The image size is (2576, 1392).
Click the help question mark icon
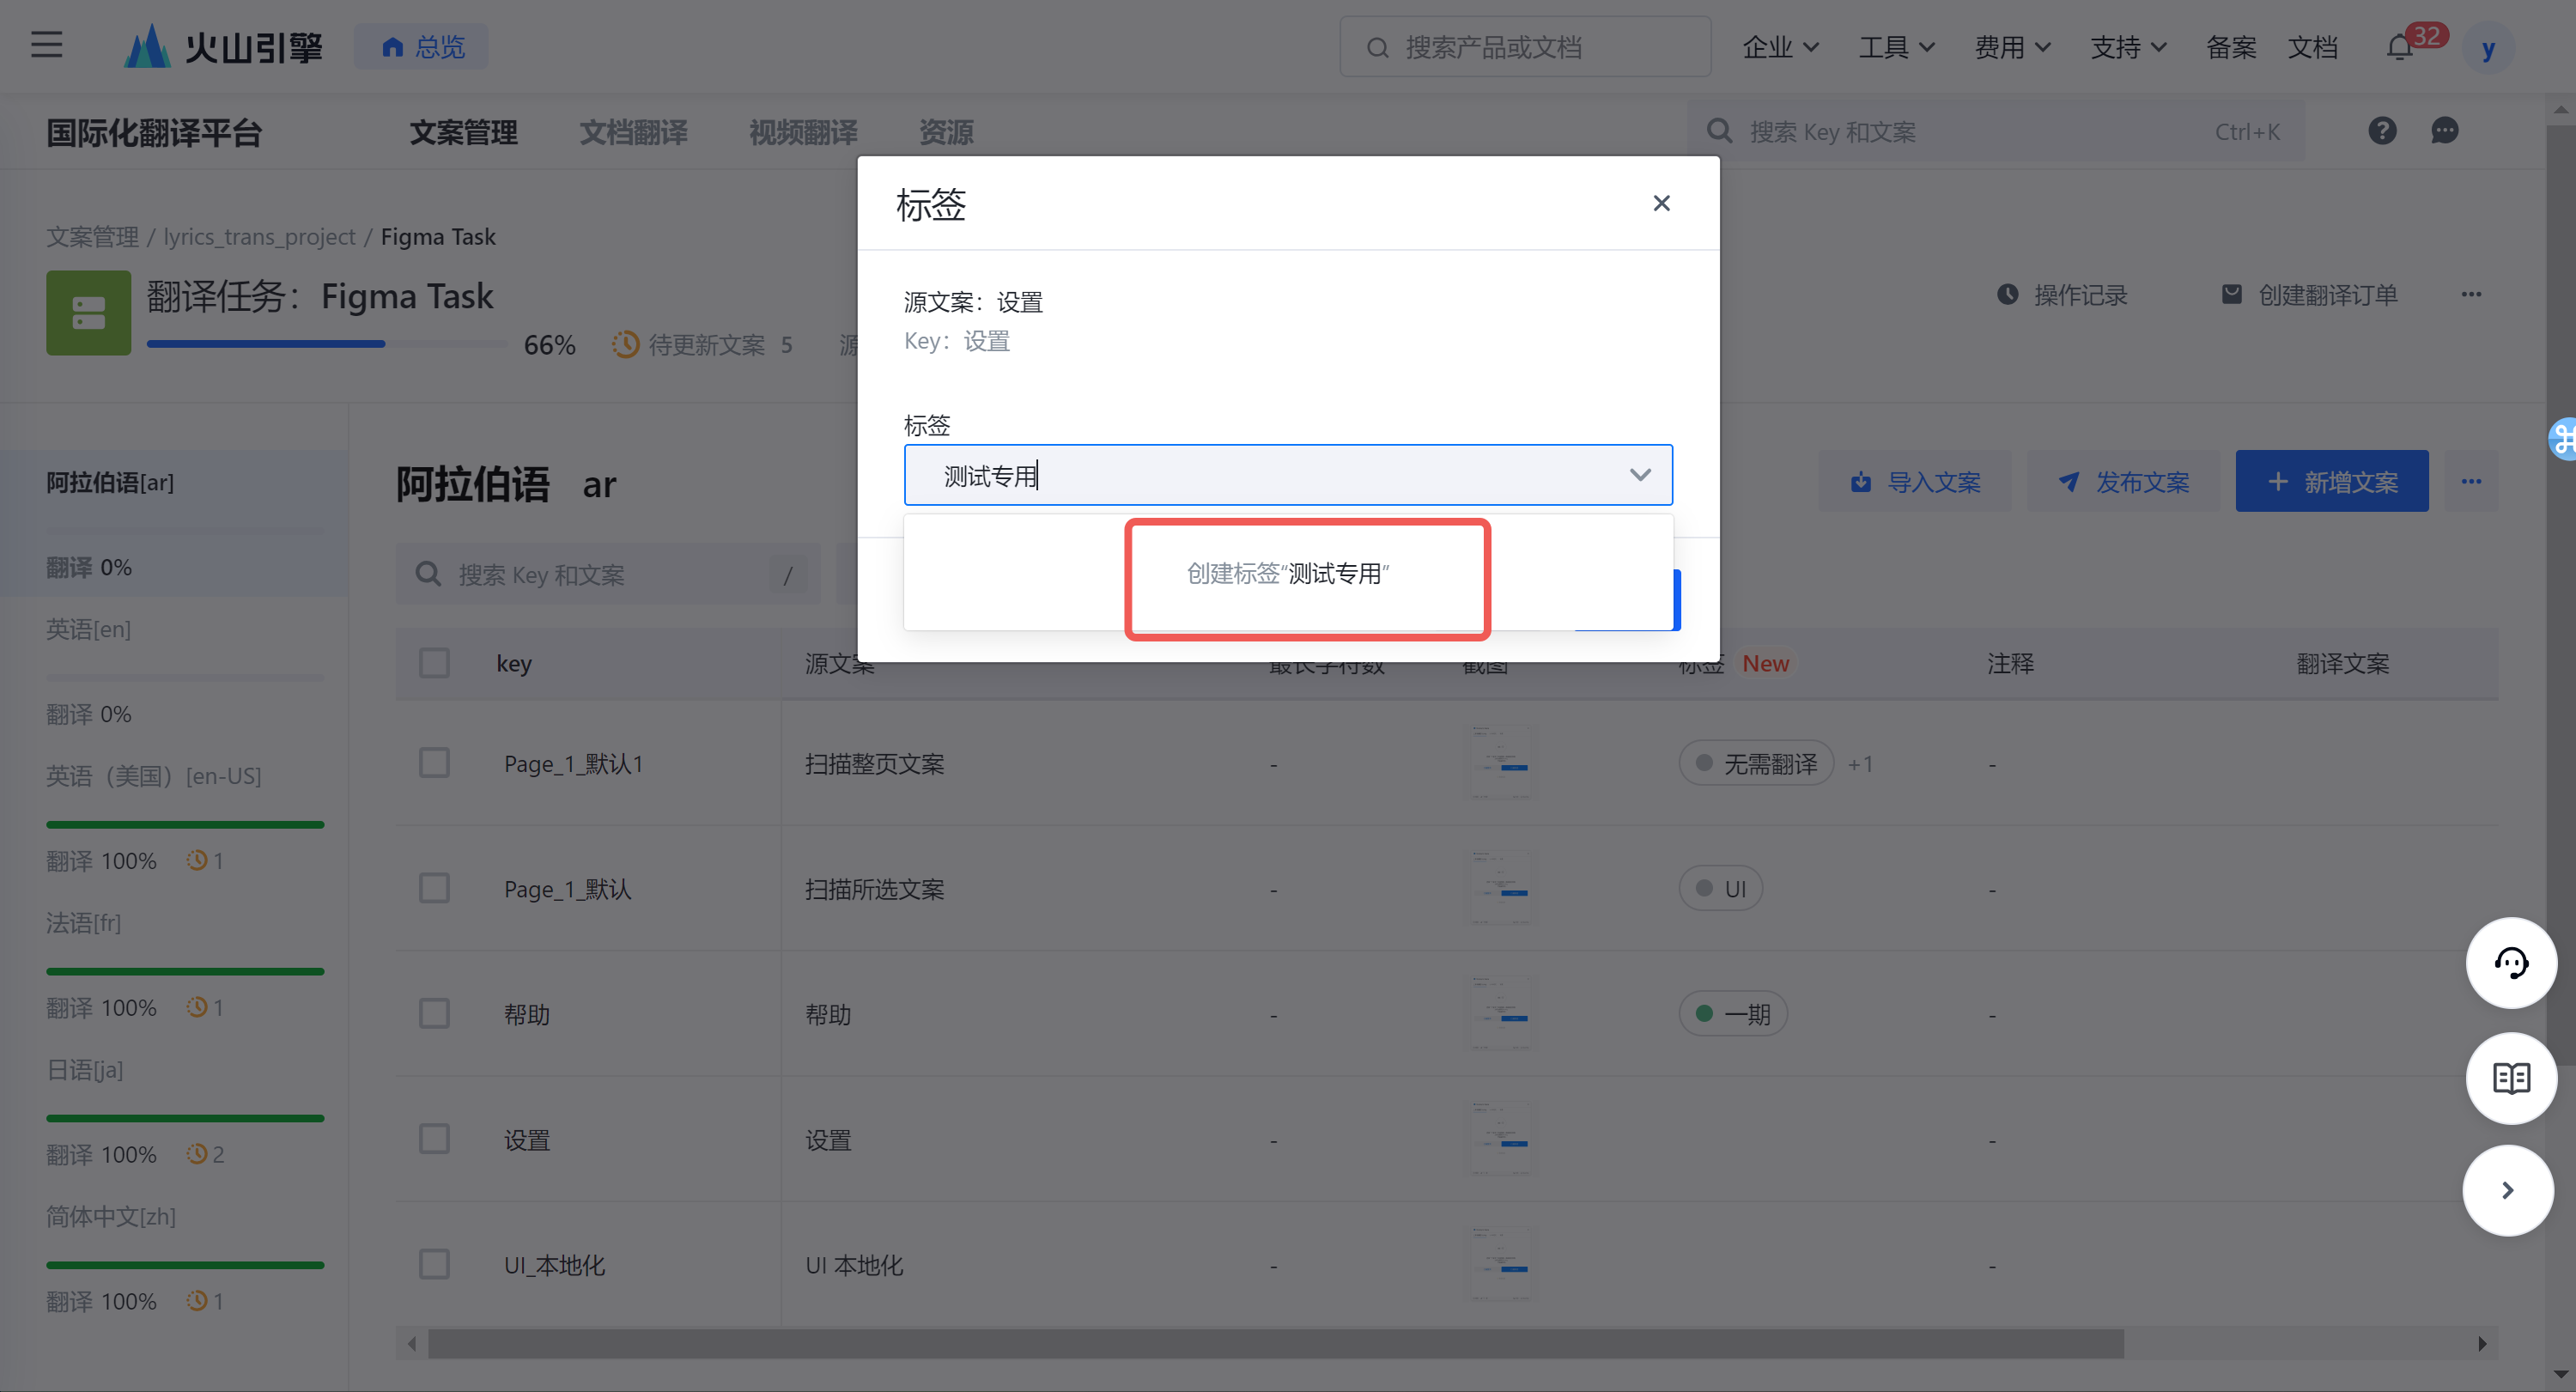pos(2382,131)
